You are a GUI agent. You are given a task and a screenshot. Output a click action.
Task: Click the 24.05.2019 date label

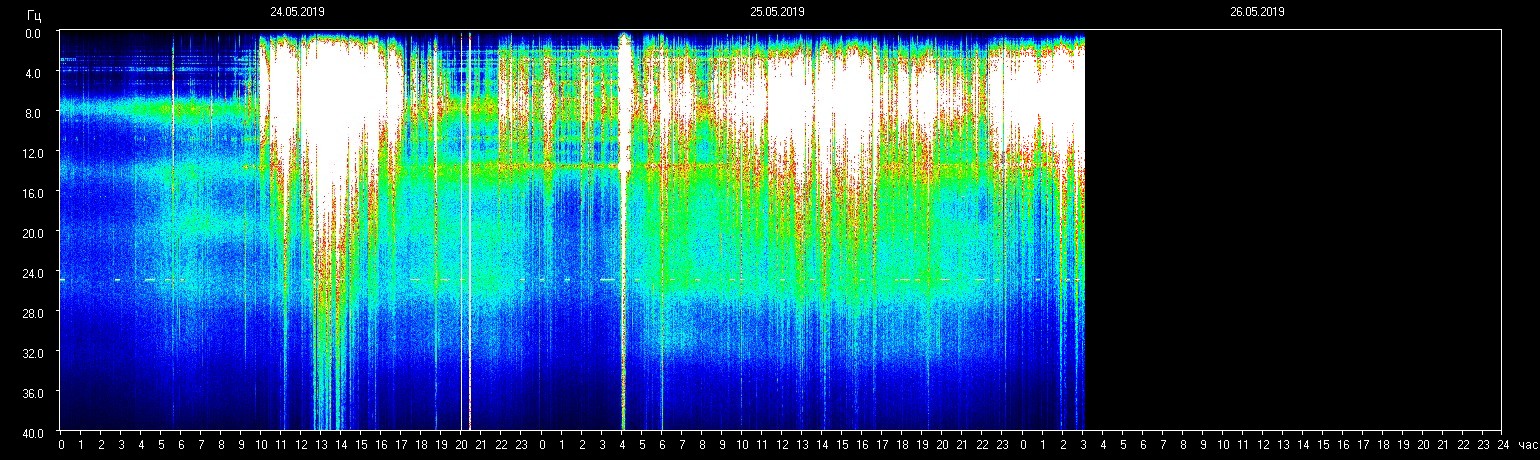click(x=297, y=12)
